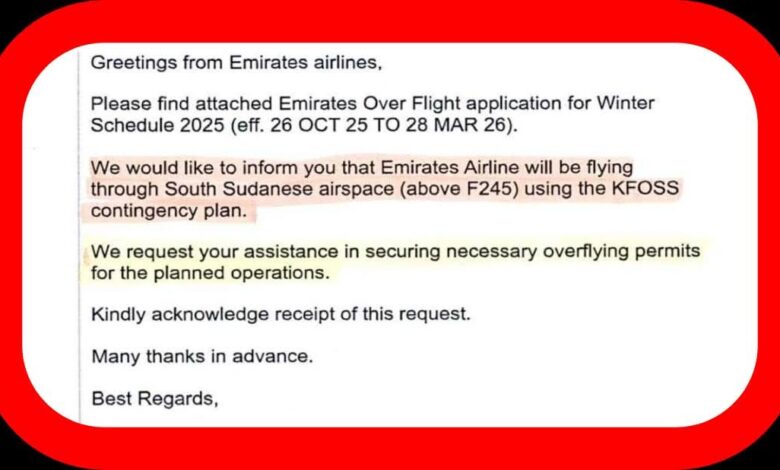Click the "Kindly acknowledge receipt of this request." line

[280, 314]
